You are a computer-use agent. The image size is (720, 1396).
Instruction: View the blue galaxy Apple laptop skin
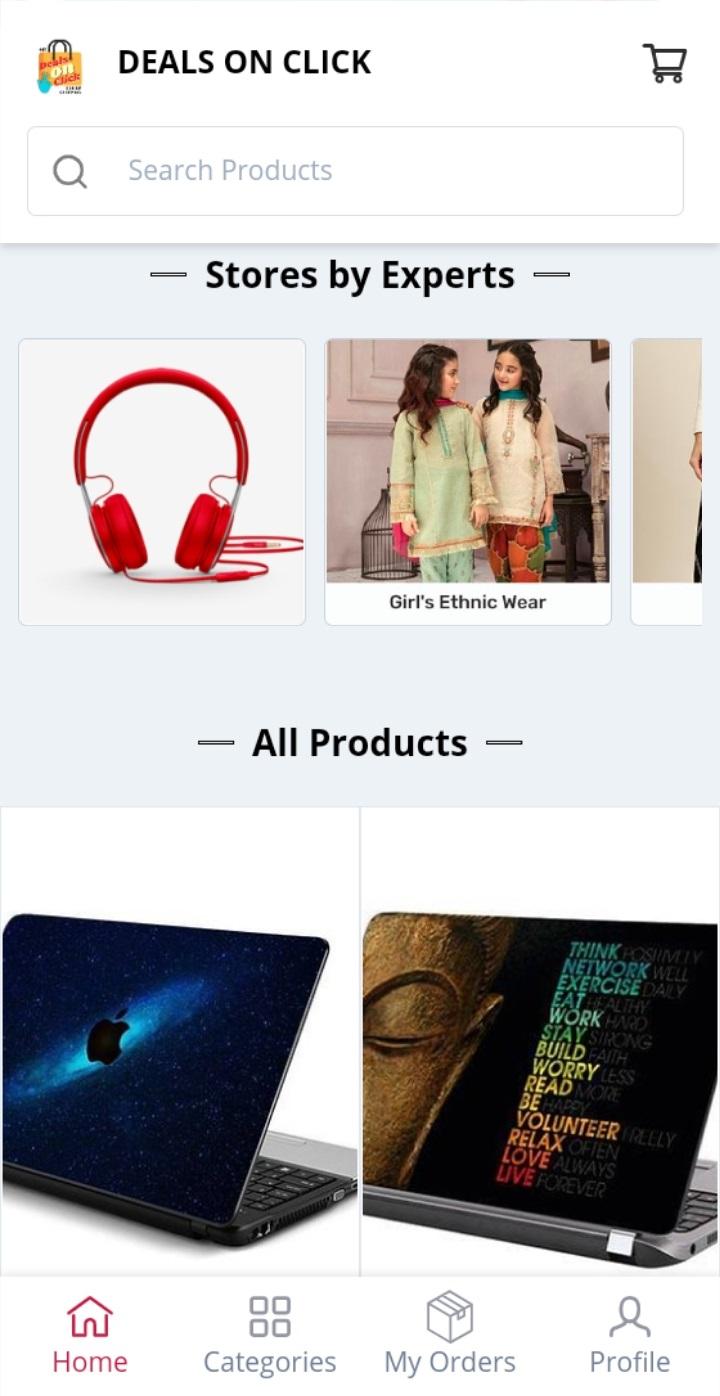(x=180, y=1041)
